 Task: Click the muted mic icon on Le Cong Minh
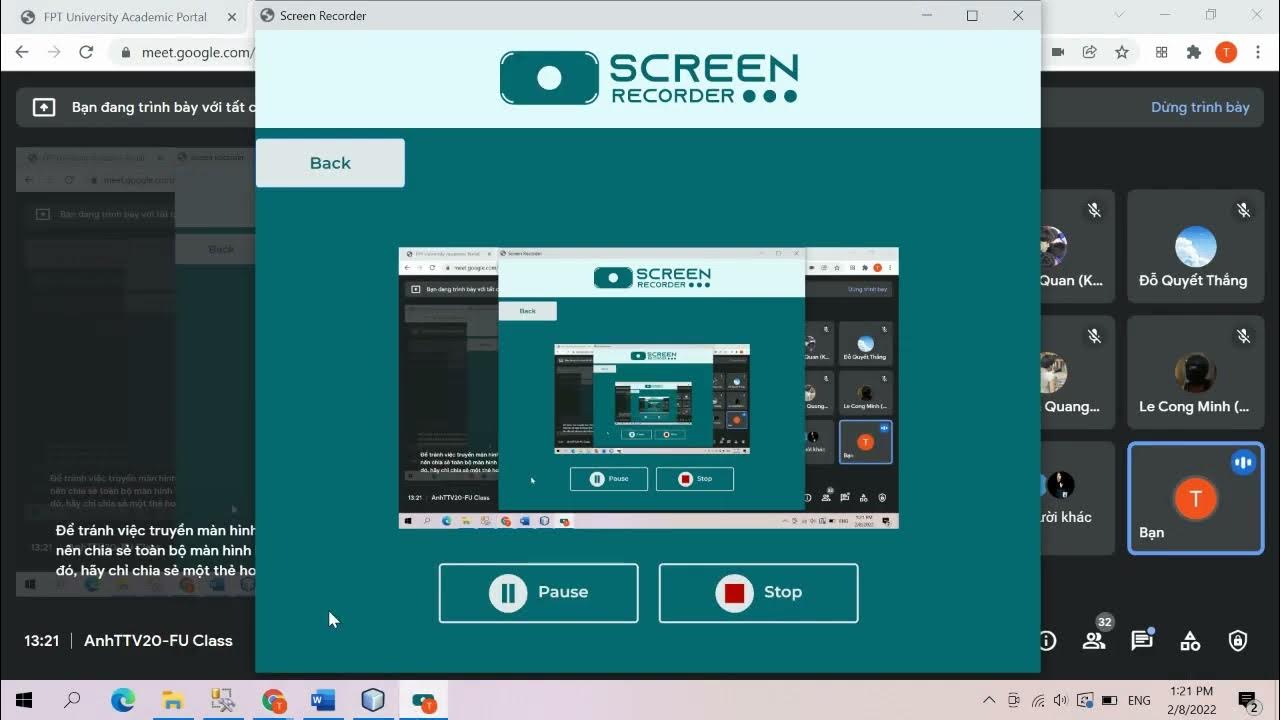(x=1243, y=336)
